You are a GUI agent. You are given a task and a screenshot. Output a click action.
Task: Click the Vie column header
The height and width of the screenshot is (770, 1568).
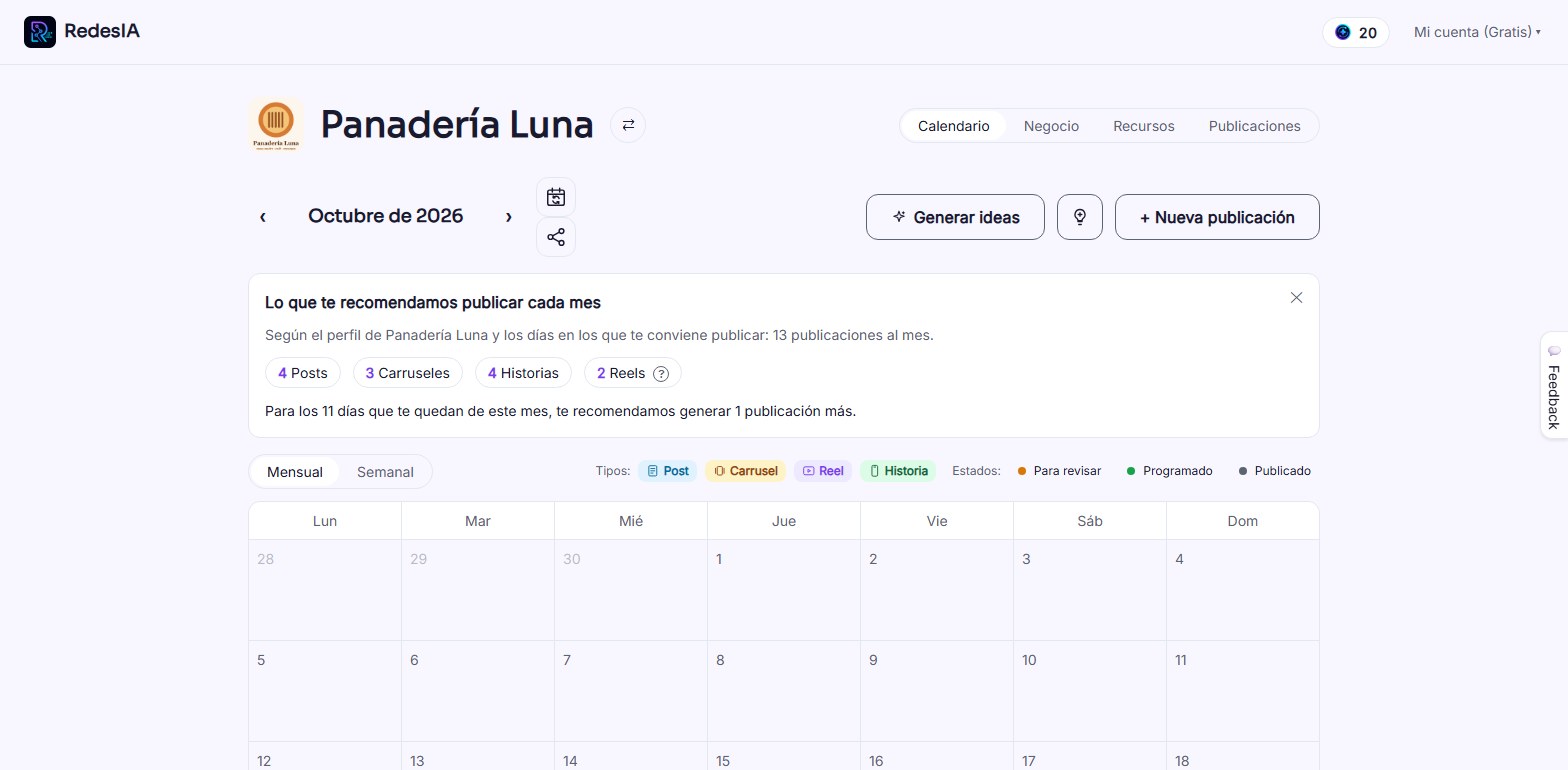pyautogui.click(x=937, y=521)
